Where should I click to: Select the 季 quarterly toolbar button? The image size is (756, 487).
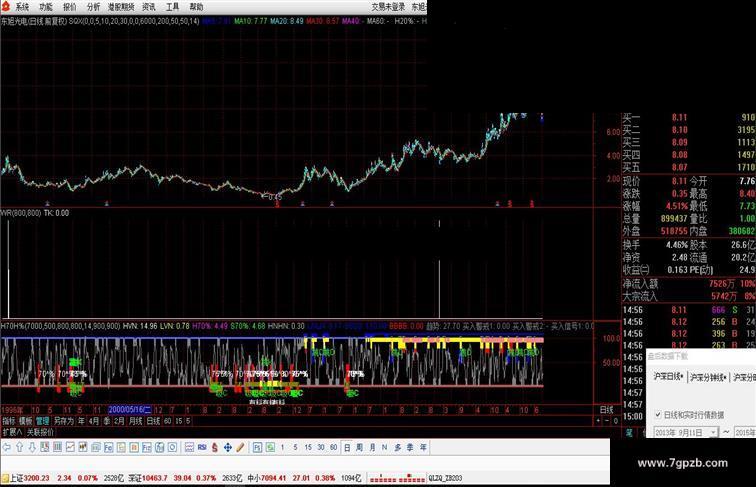click(410, 447)
